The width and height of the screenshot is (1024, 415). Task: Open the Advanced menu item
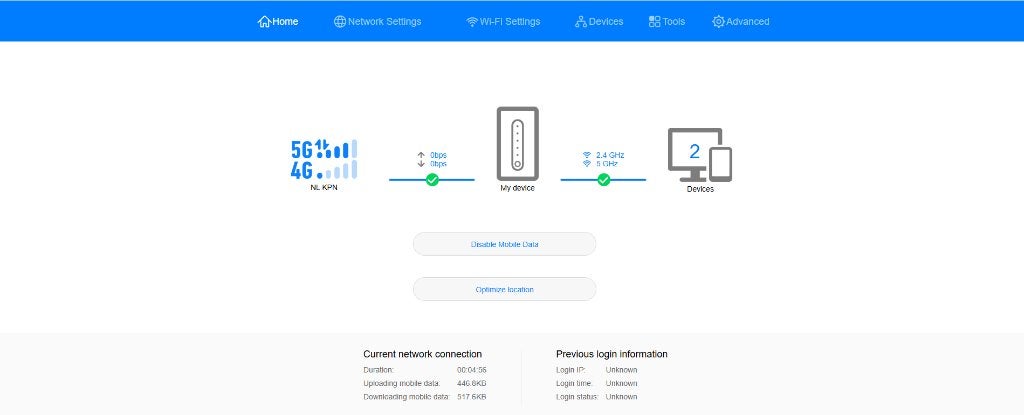[x=741, y=22]
